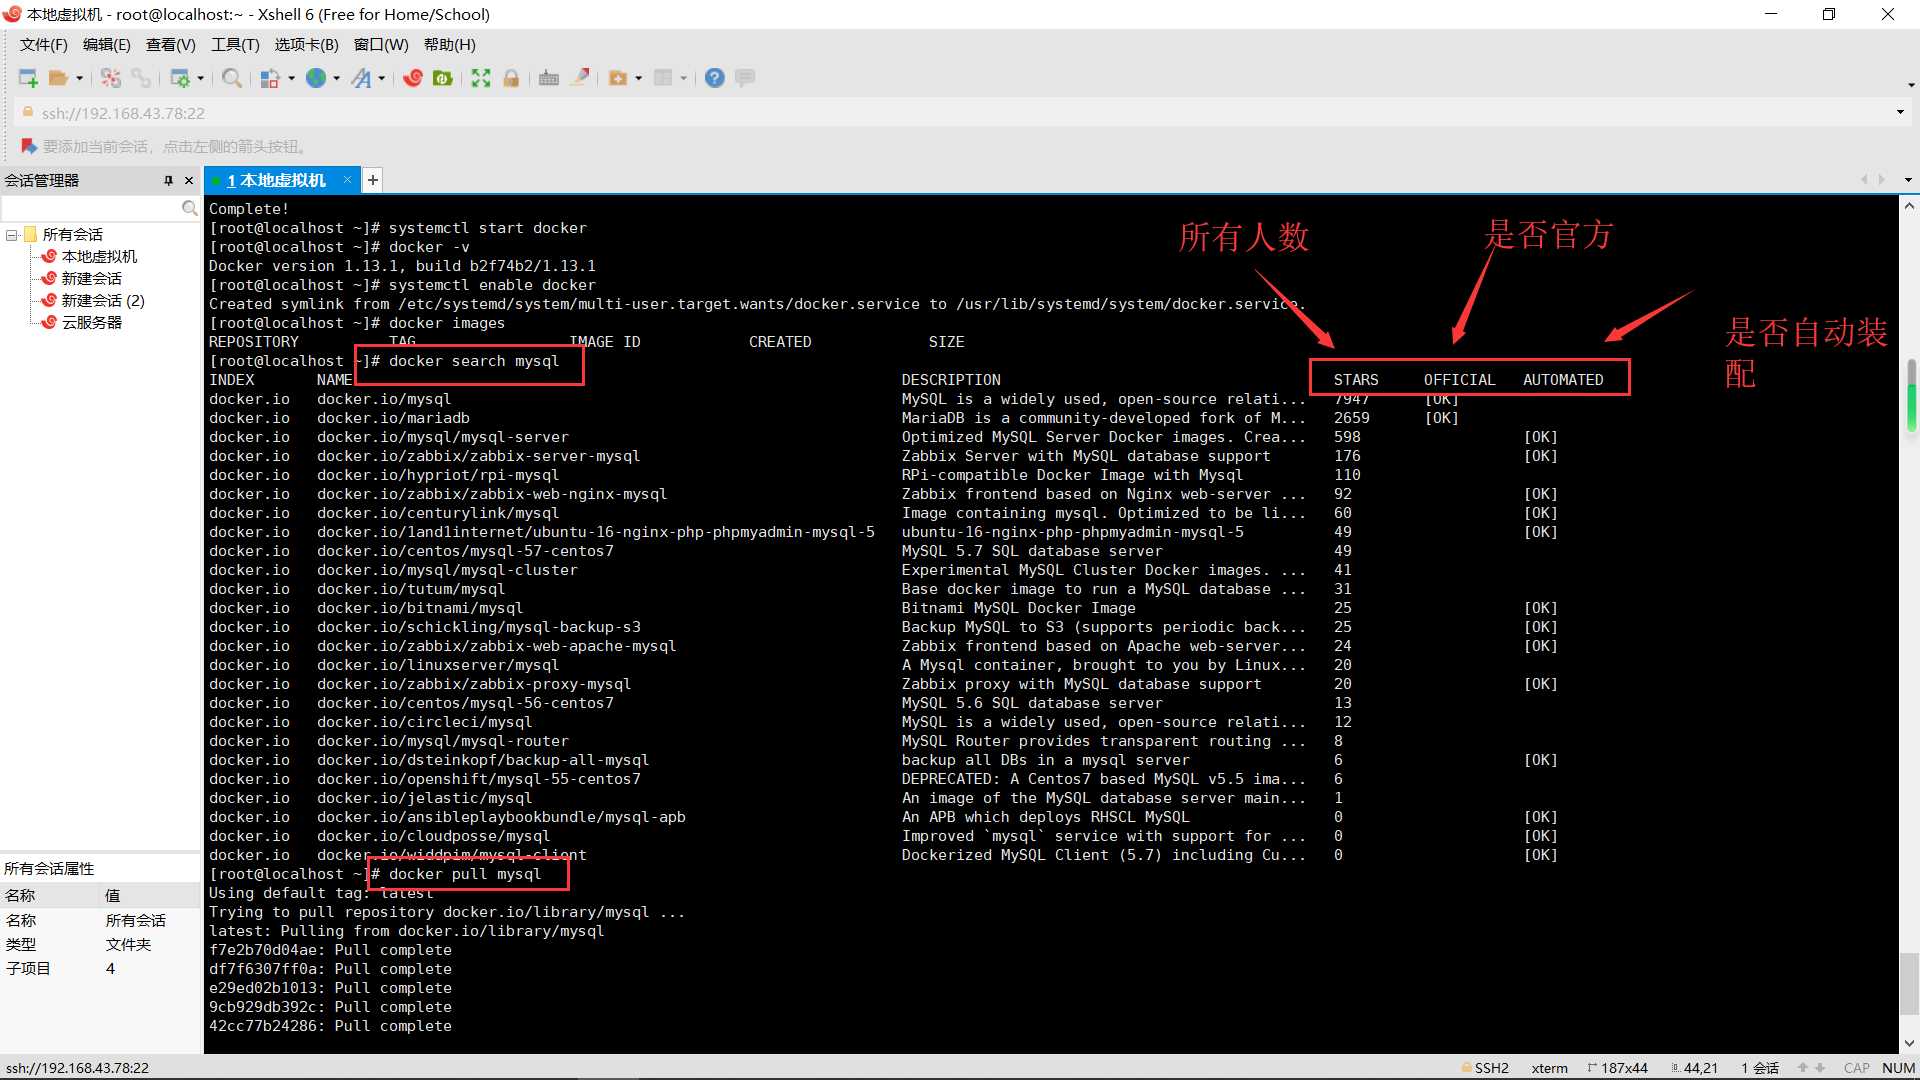Switch to the 1 本地虚拟机 tab
Image resolution: width=1920 pixels, height=1080 pixels.
click(x=276, y=180)
